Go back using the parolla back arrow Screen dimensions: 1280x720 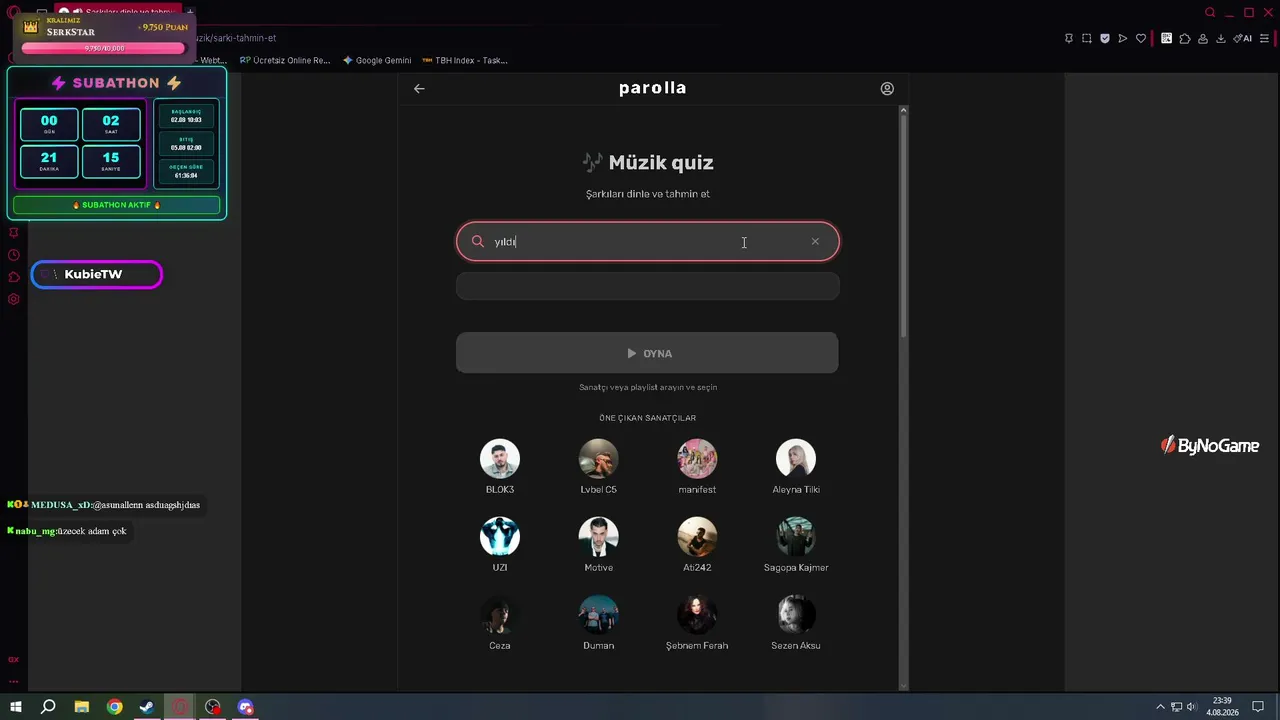pyautogui.click(x=419, y=88)
